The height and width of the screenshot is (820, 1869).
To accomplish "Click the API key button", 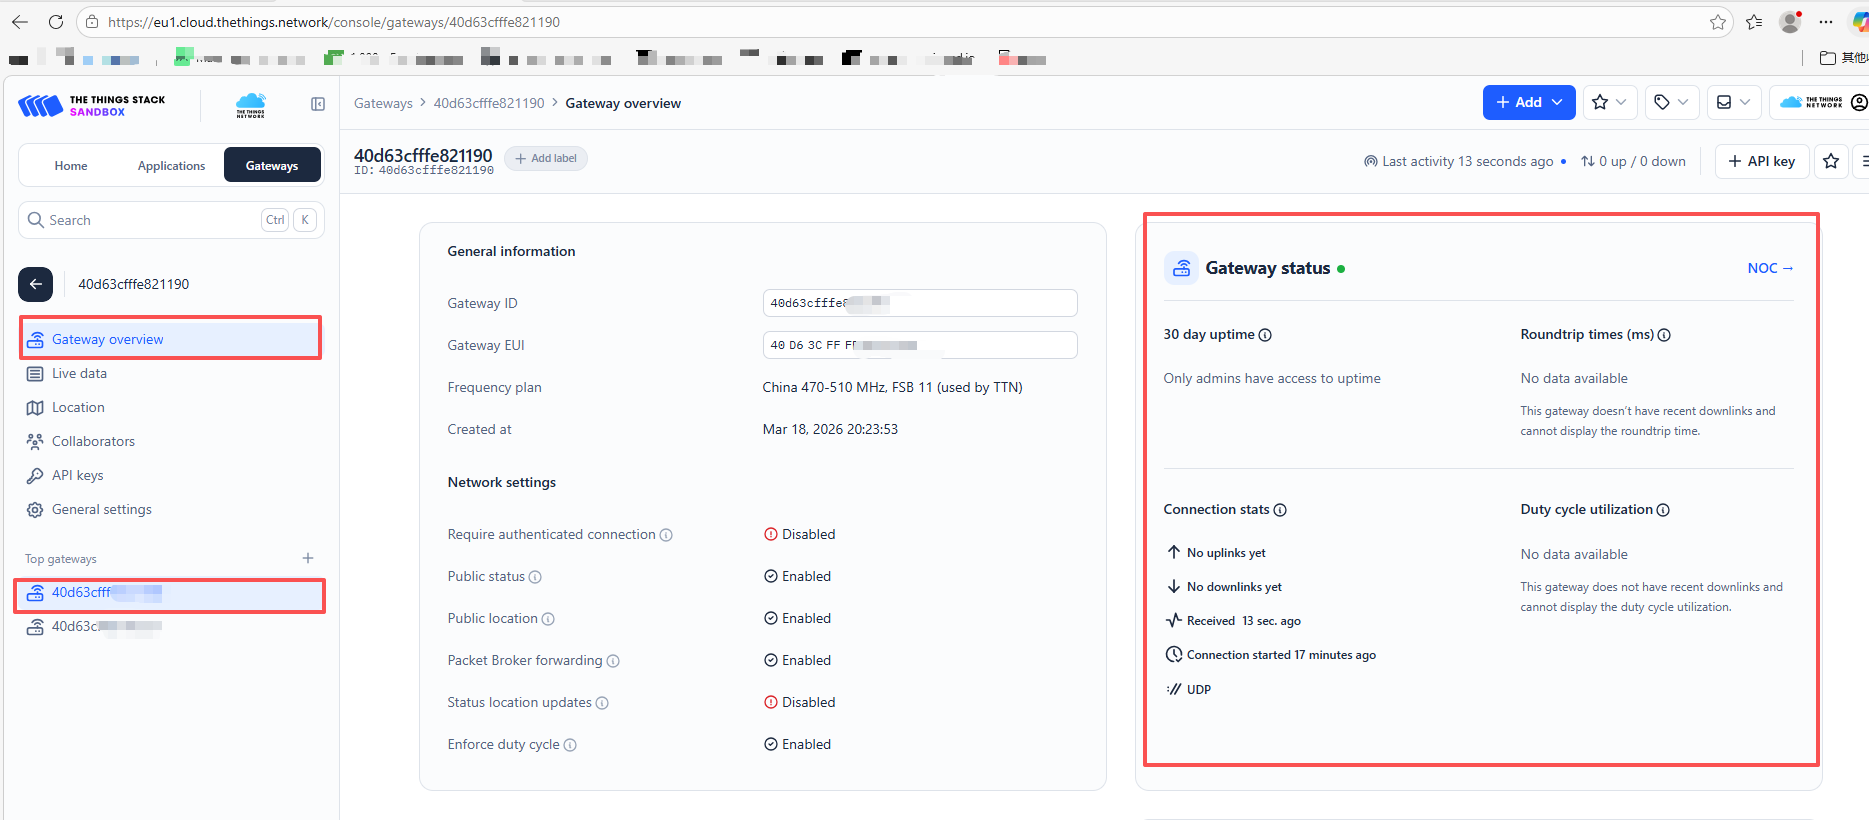I will (x=1761, y=161).
